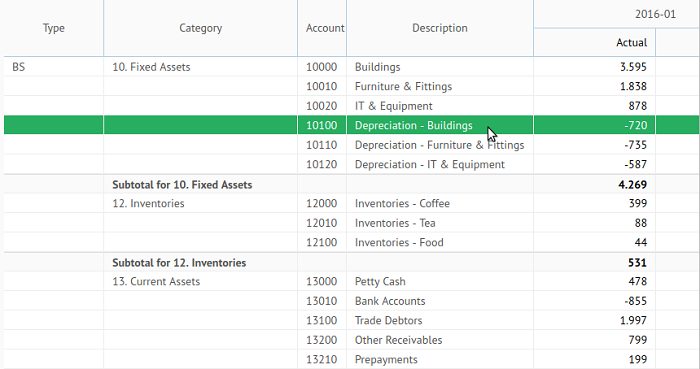Select the 12. Inventories category cell
700x369 pixels.
[x=200, y=203]
